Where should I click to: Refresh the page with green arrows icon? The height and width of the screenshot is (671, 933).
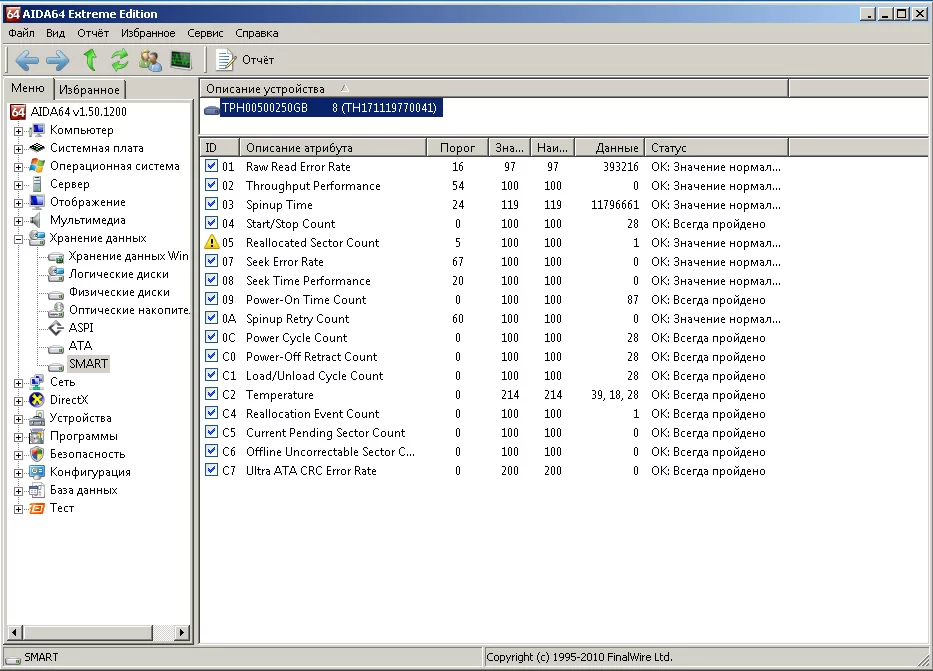[x=120, y=60]
